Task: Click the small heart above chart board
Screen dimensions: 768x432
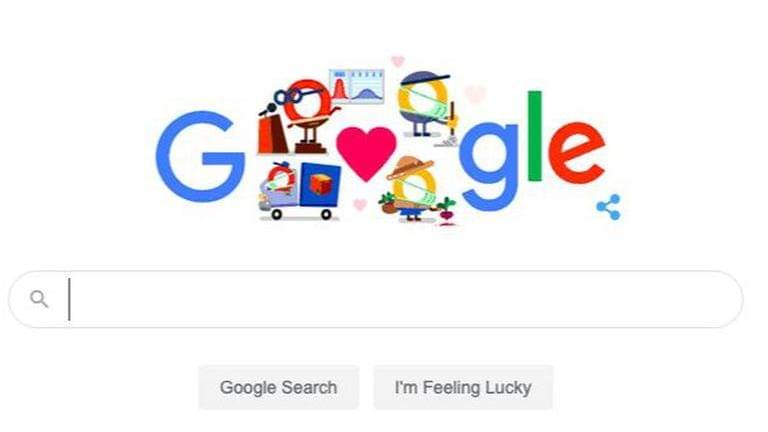Action: point(398,61)
